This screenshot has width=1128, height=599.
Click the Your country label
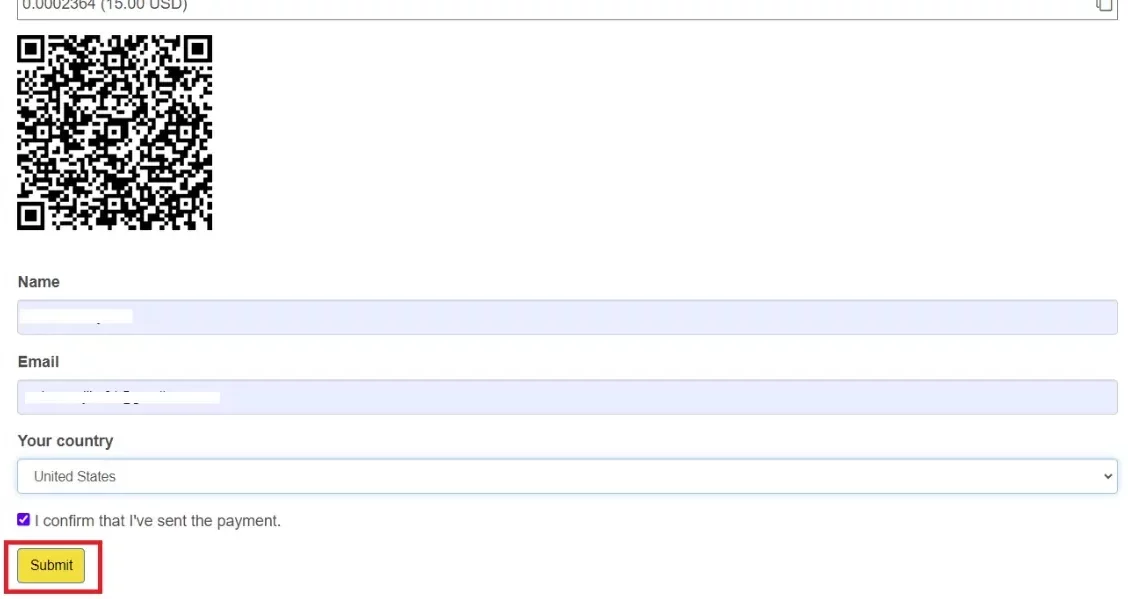[66, 441]
